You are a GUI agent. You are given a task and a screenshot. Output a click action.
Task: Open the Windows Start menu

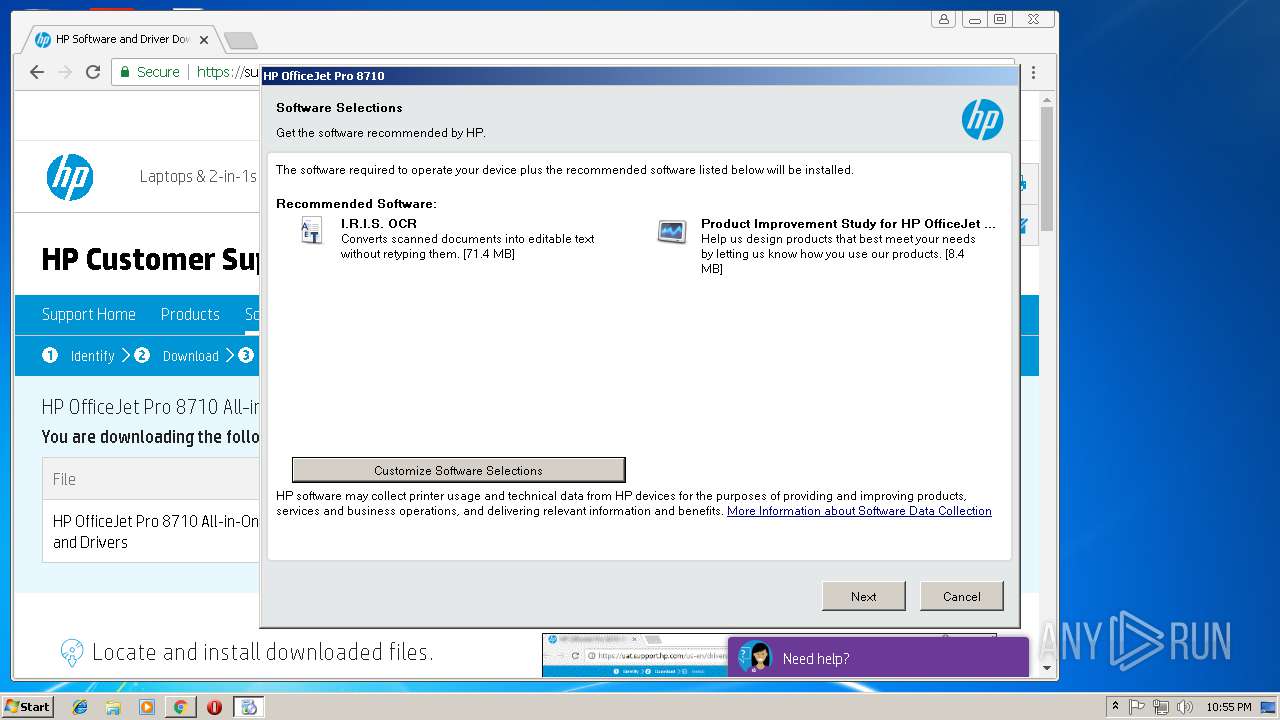[27, 707]
